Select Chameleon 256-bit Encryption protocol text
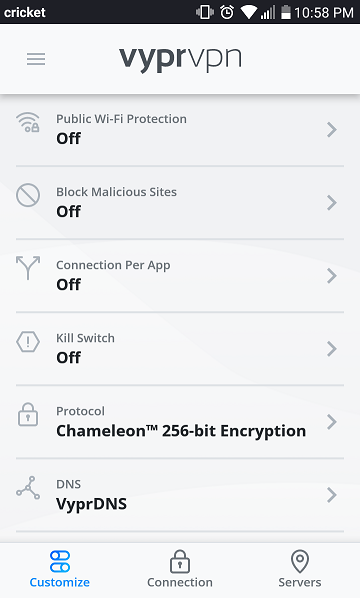Screen dimensions: 360x598 [x=181, y=431]
